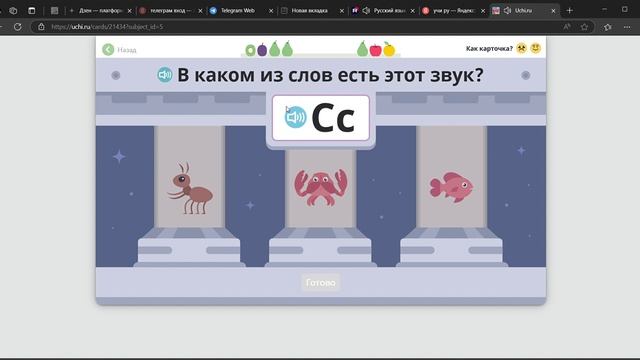Open the tab actions menu icon
Viewport: 640px width, 360px height.
[x=32, y=11]
